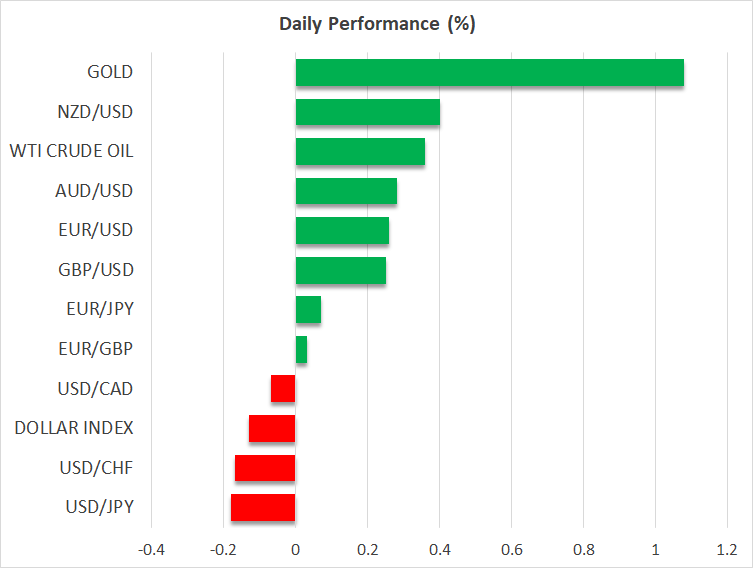This screenshot has height=568, width=753.
Task: Click the WTI CRUDE OIL bar
Action: (360, 152)
